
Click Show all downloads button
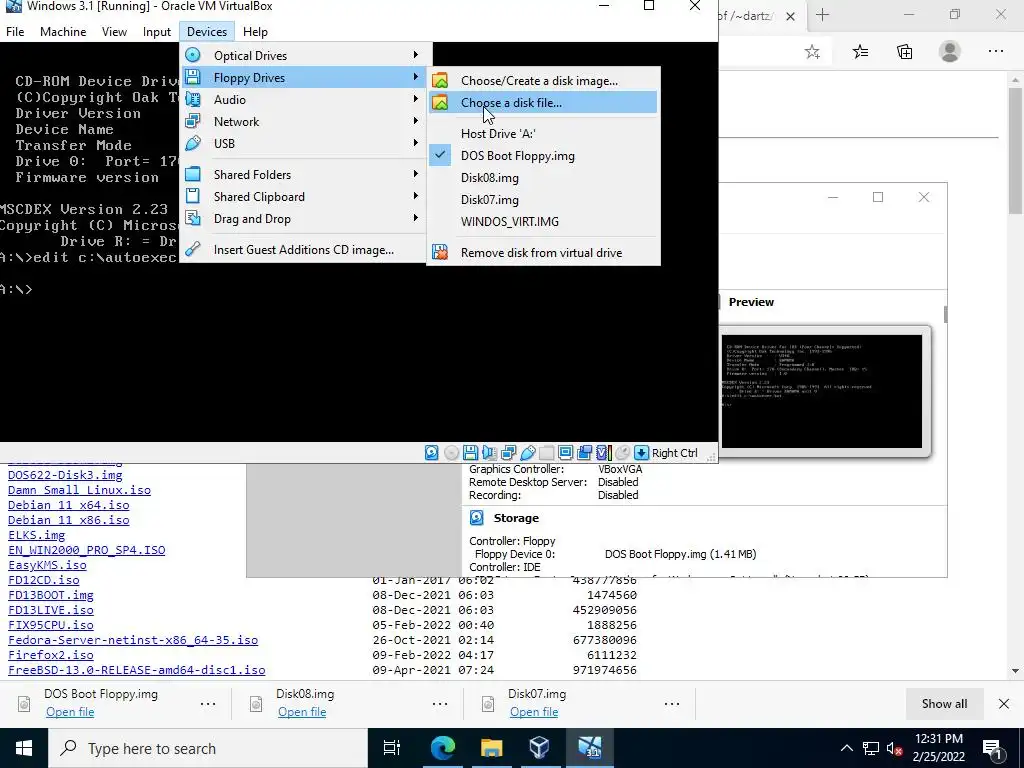point(944,703)
